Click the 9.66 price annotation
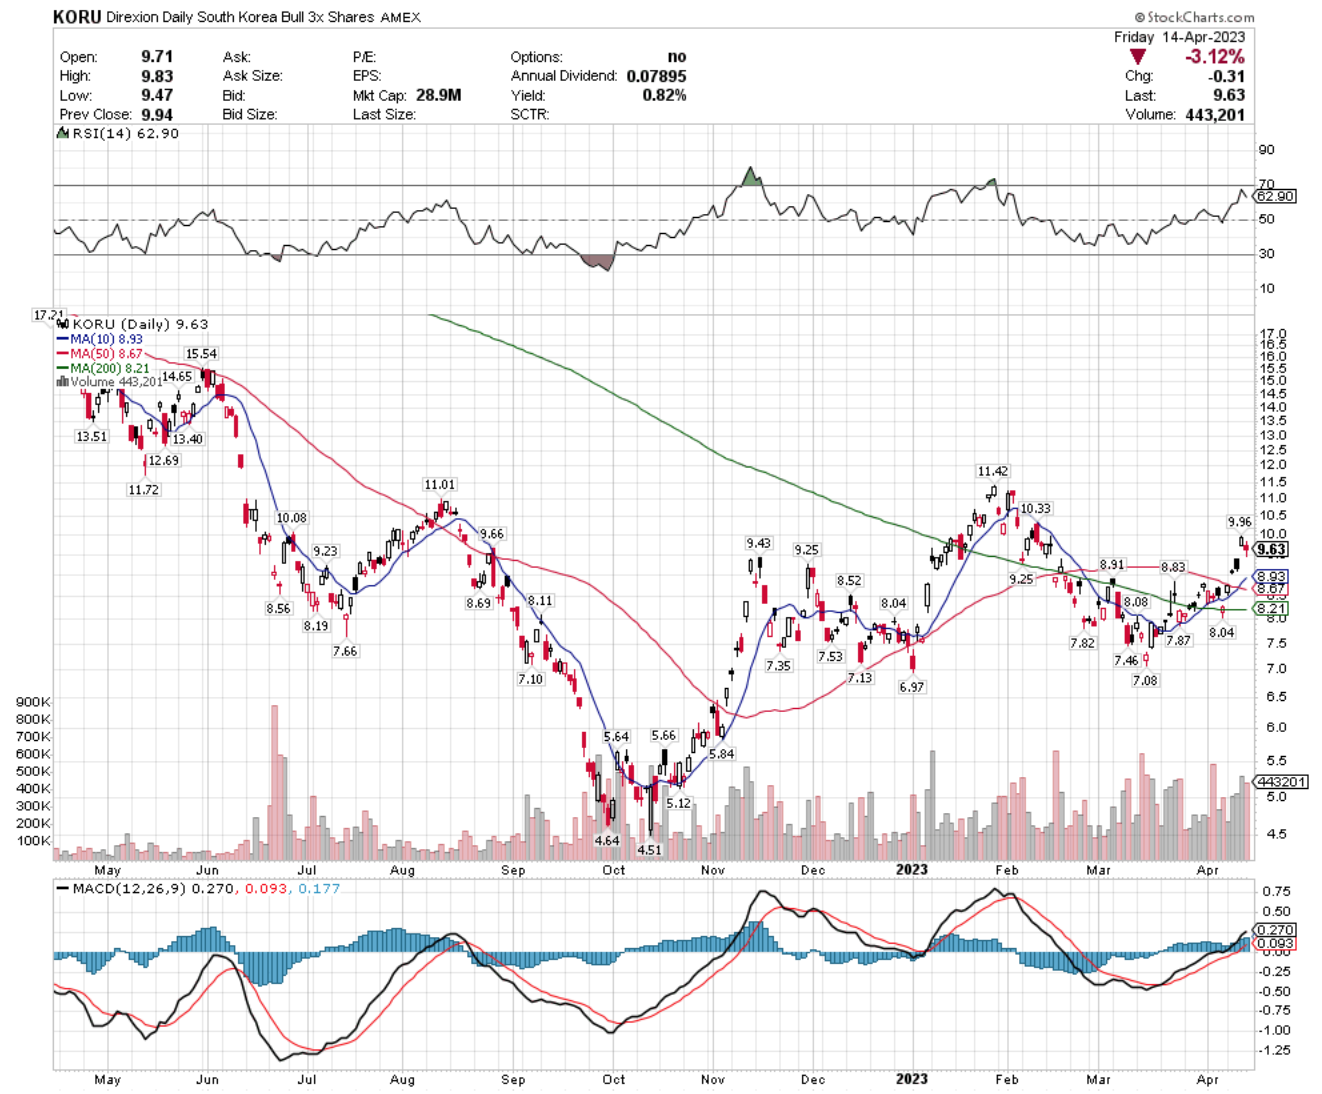 (492, 534)
